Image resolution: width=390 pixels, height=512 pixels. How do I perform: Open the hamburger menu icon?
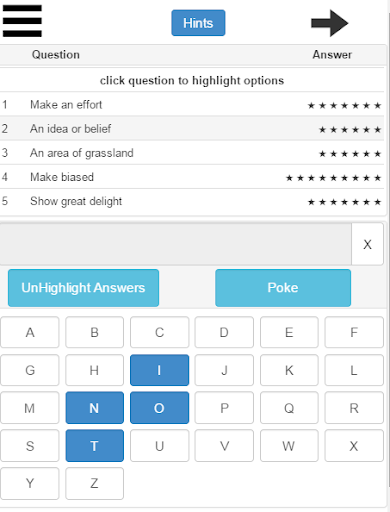click(x=22, y=21)
